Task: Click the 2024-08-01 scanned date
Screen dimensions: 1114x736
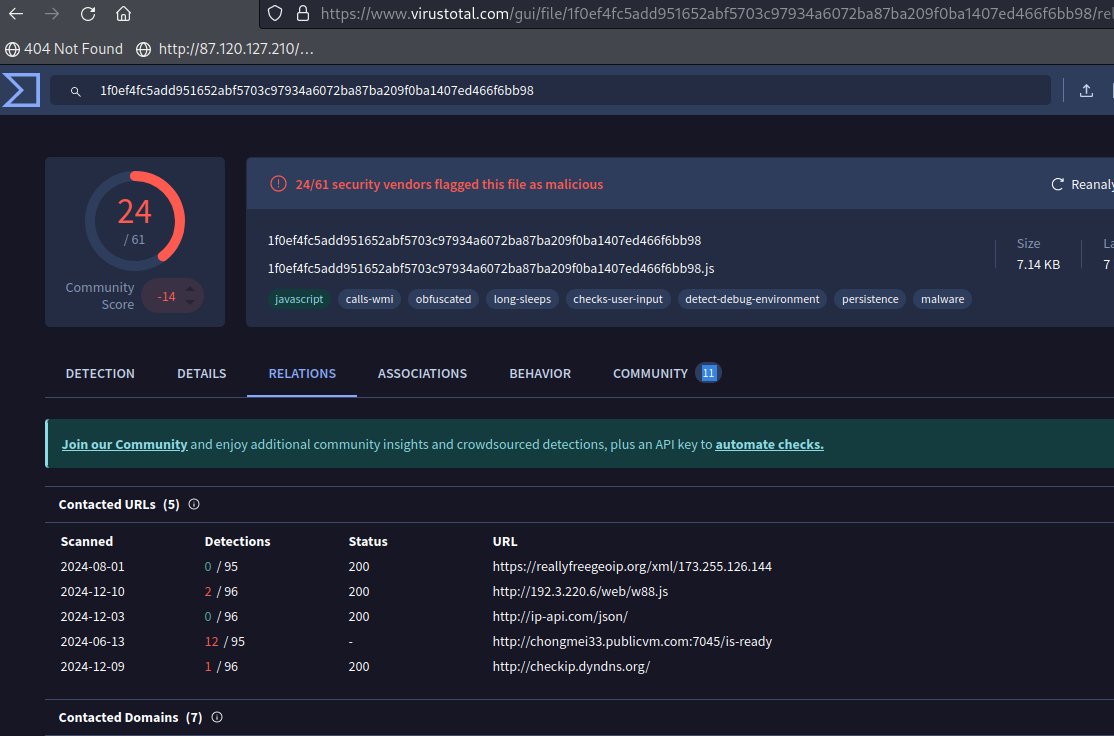Action: [92, 567]
